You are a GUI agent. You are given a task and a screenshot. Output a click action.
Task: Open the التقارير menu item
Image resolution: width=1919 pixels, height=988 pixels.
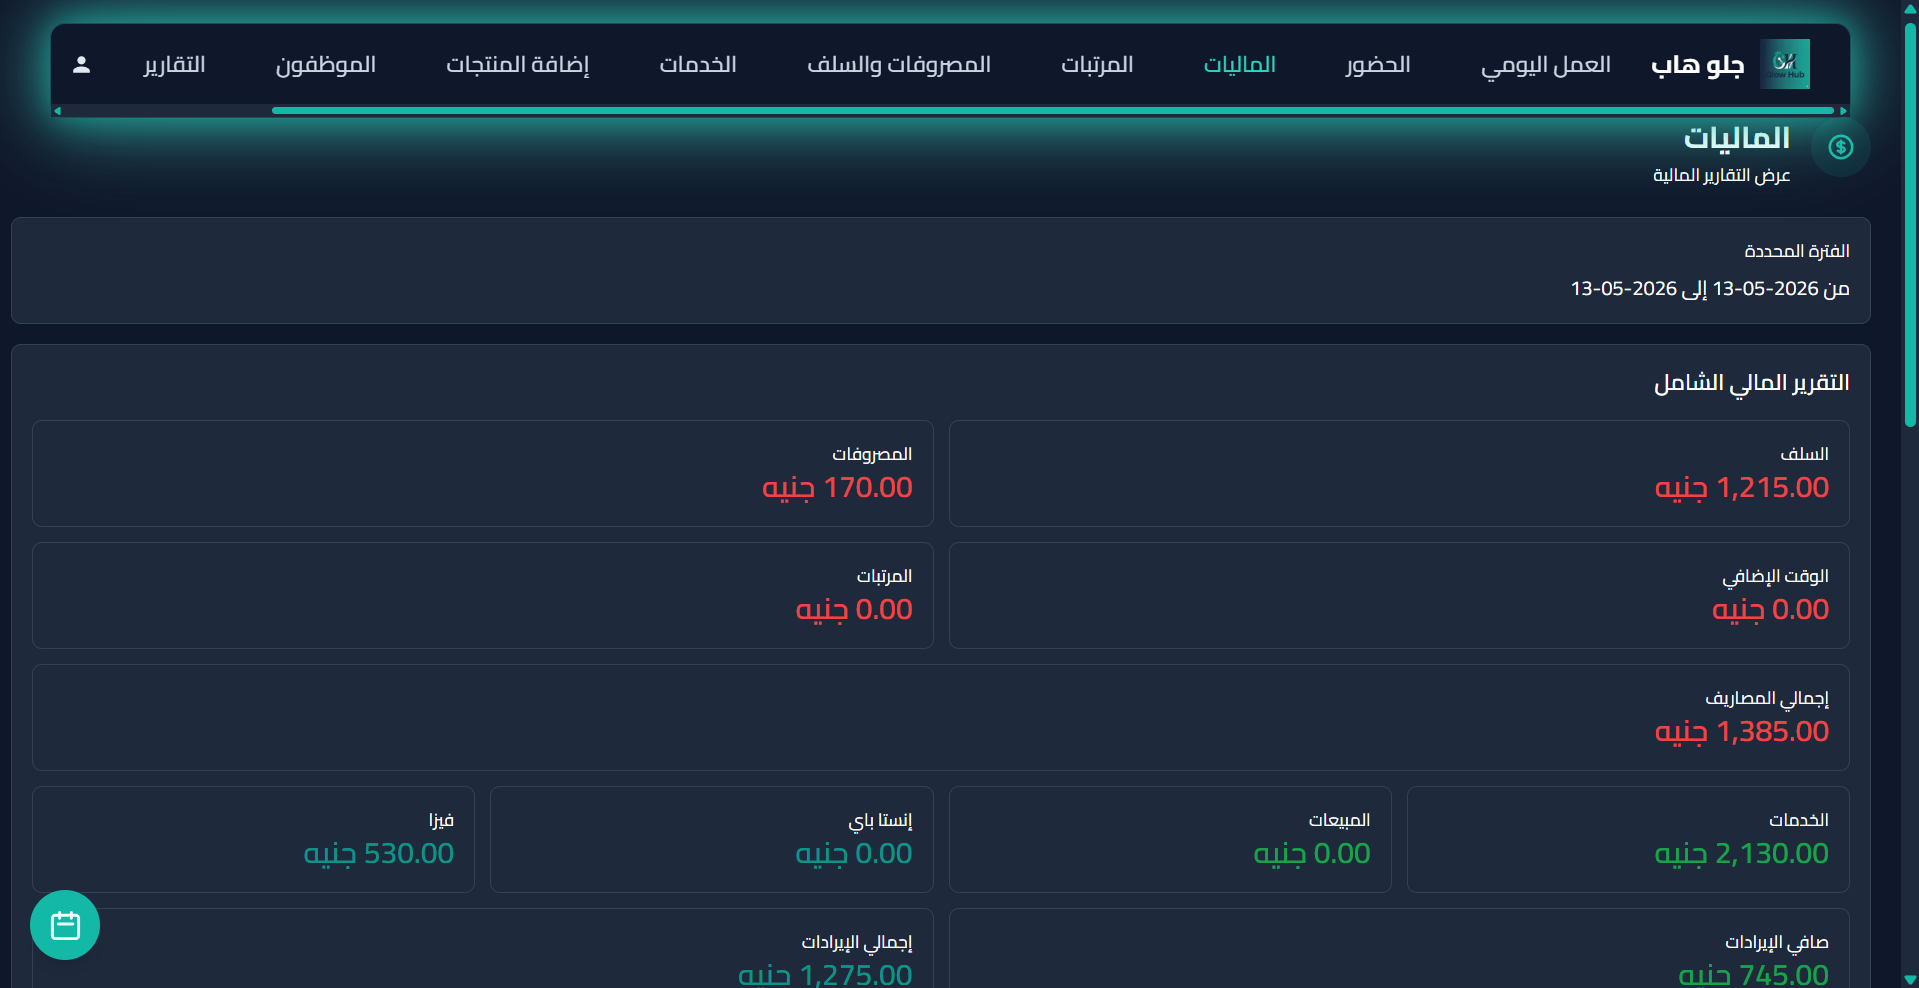[174, 65]
